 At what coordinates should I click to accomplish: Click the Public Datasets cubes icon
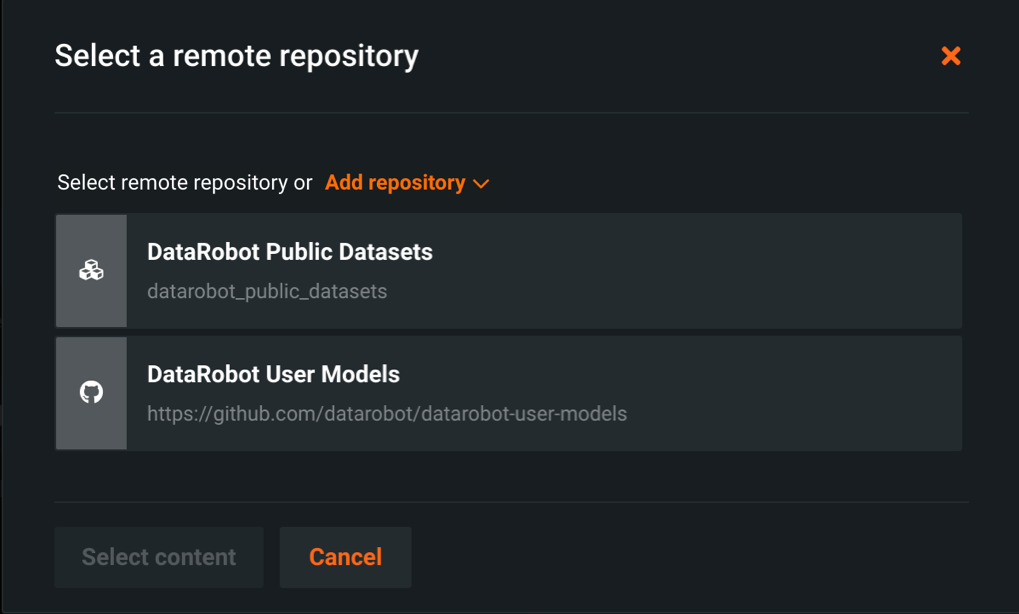point(91,270)
